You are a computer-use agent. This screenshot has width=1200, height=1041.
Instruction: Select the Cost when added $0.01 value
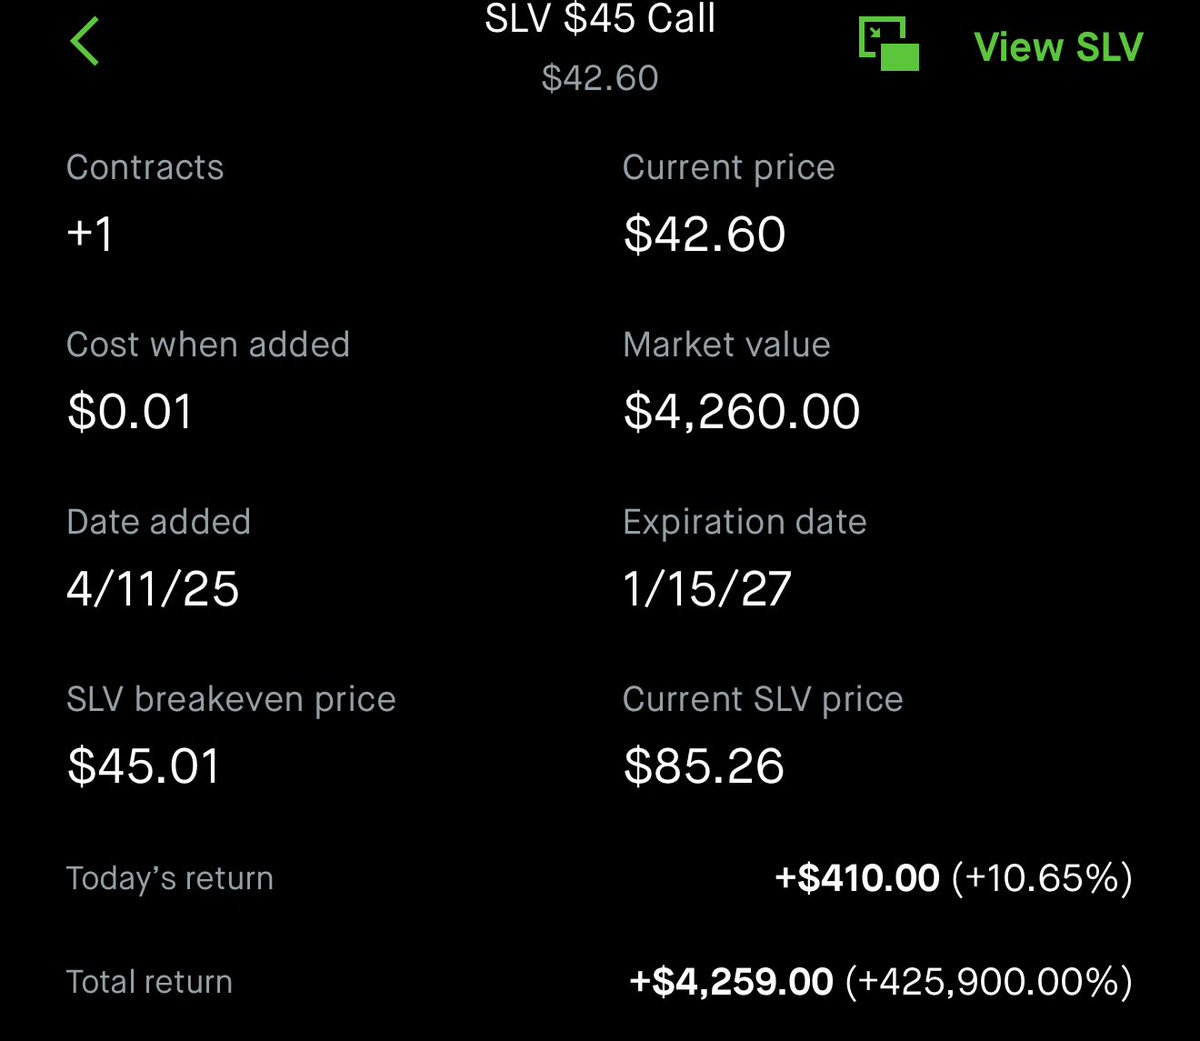(129, 411)
